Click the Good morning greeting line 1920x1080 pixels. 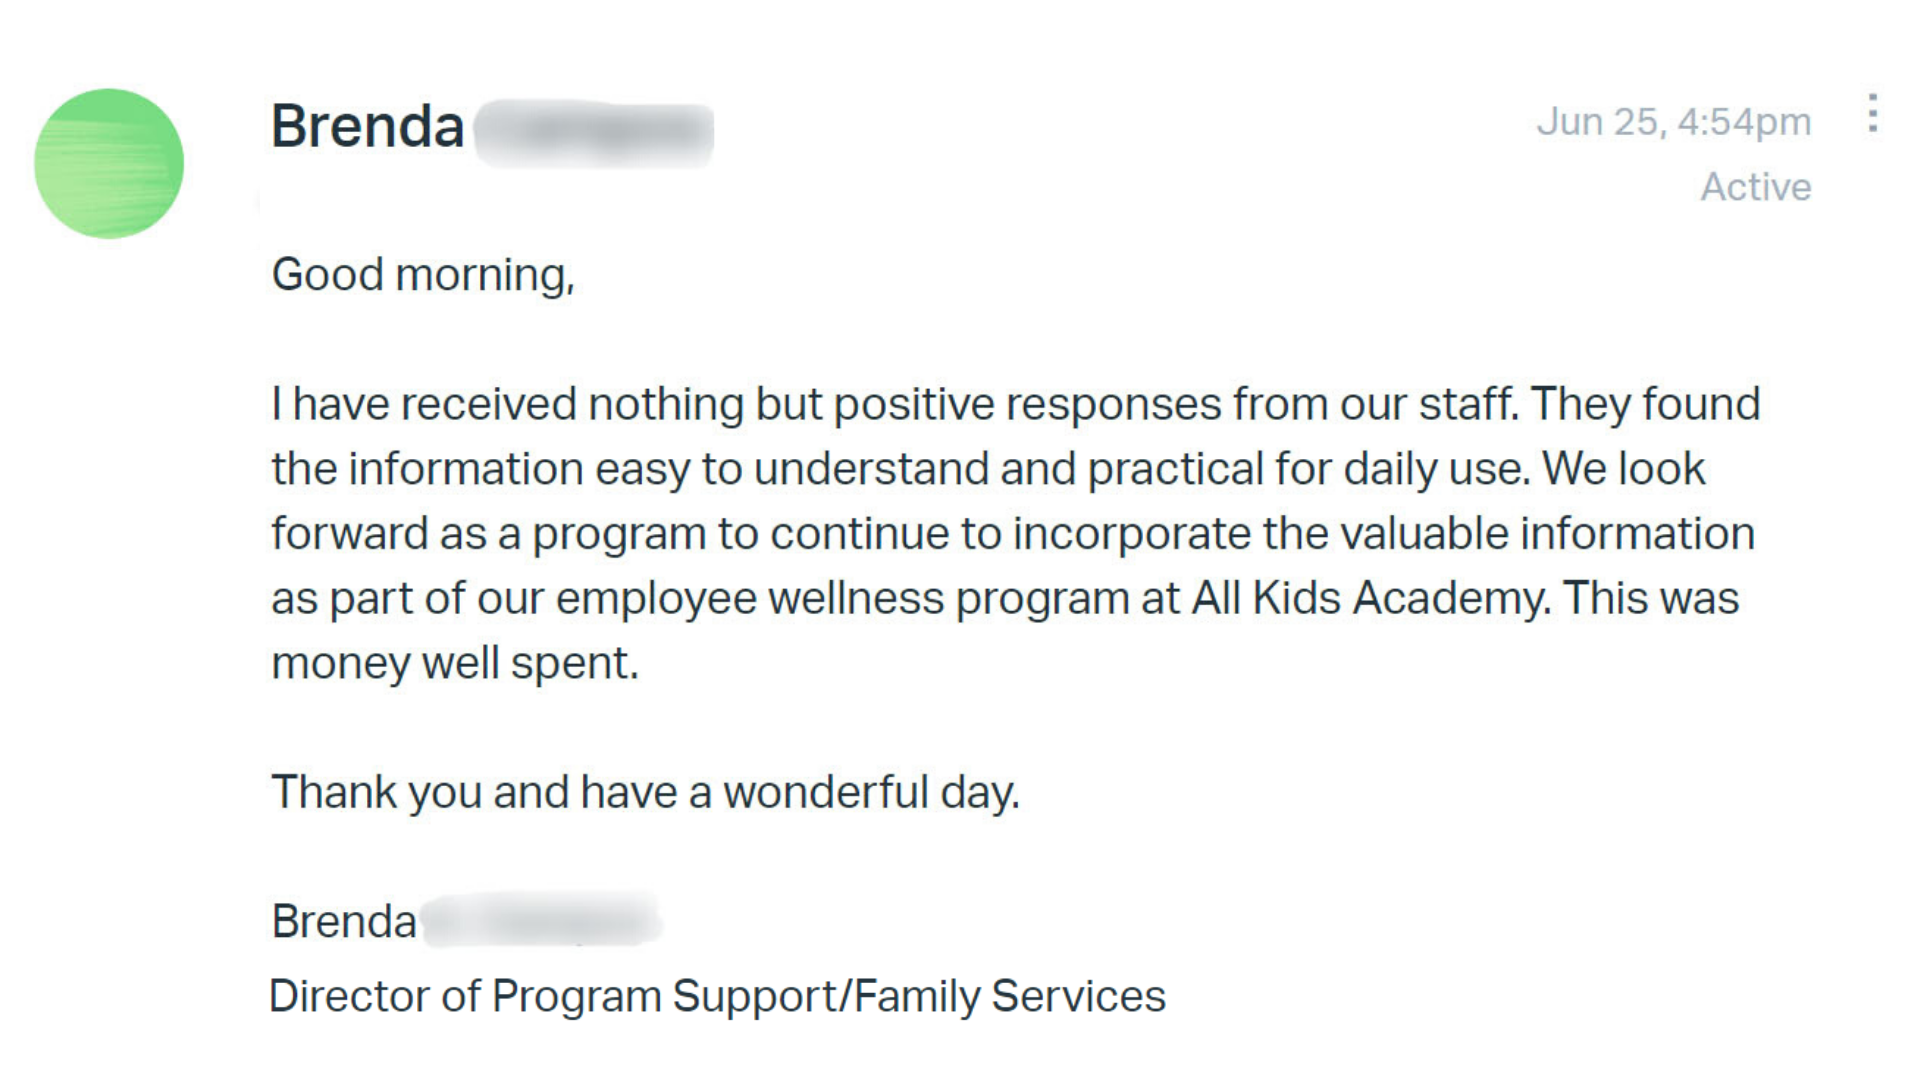point(423,275)
